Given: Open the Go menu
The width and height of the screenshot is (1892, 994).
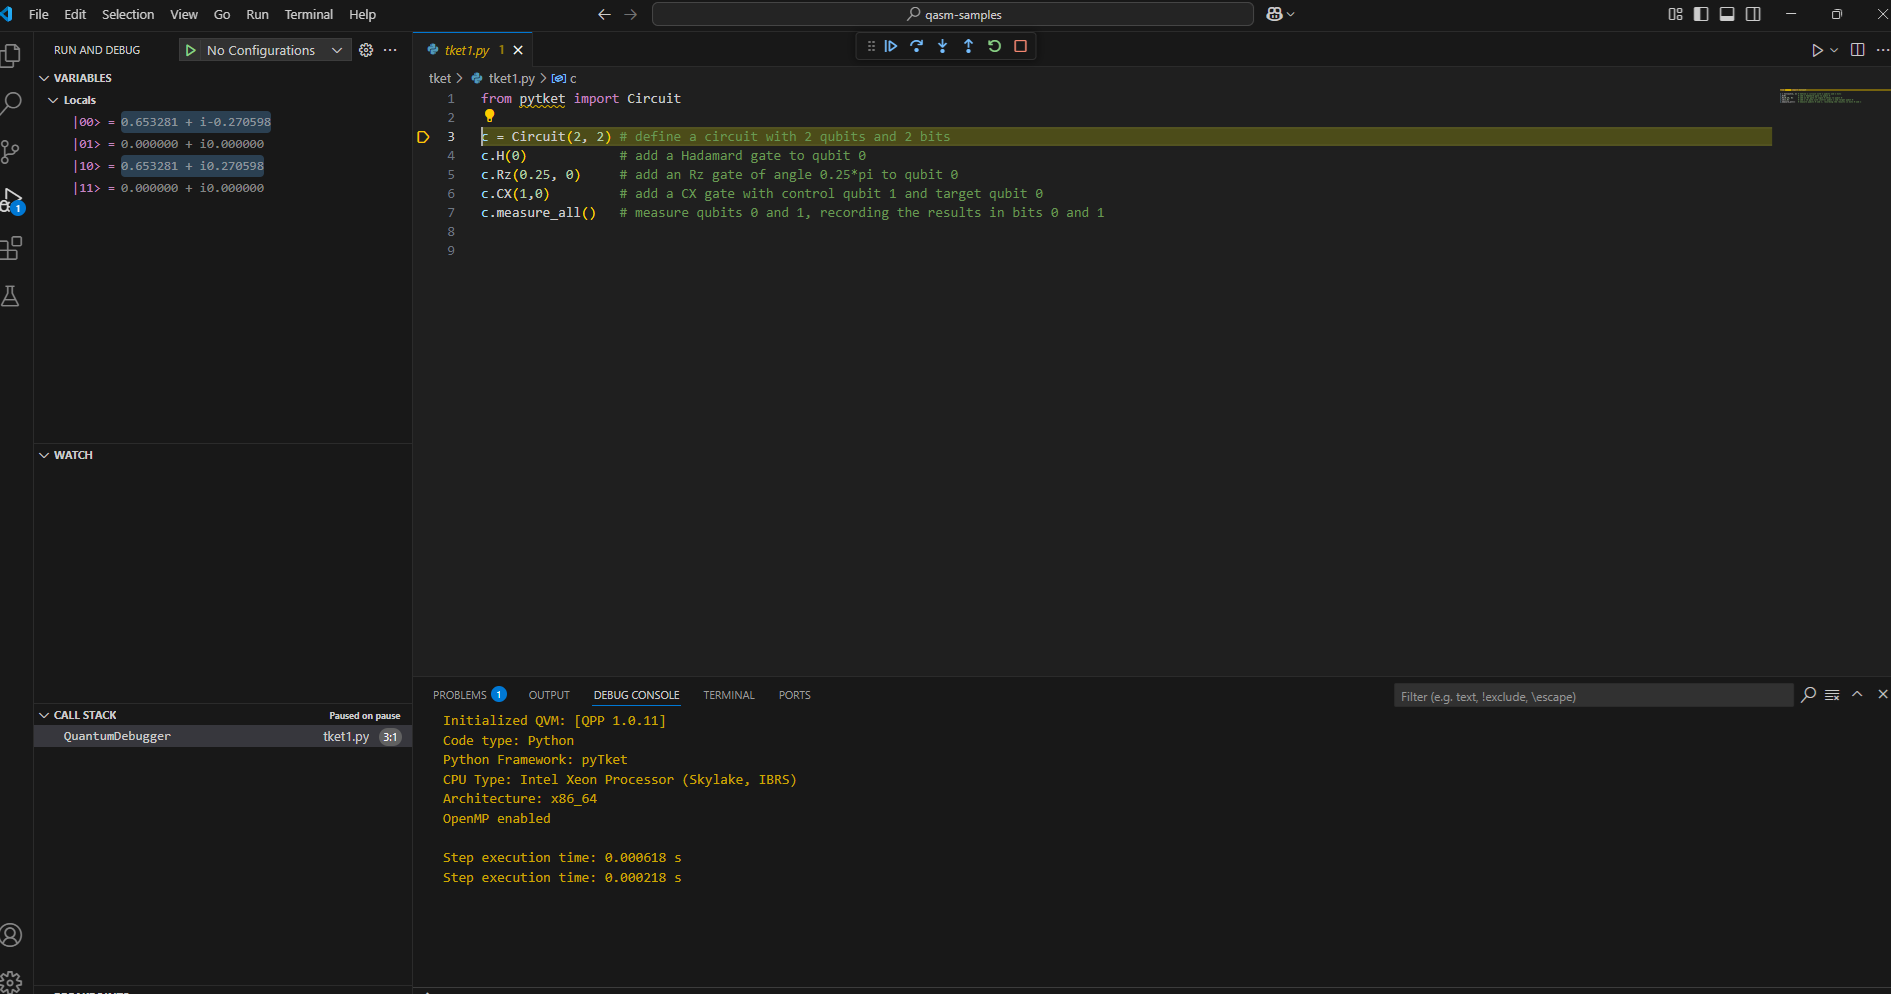Looking at the screenshot, I should [222, 14].
